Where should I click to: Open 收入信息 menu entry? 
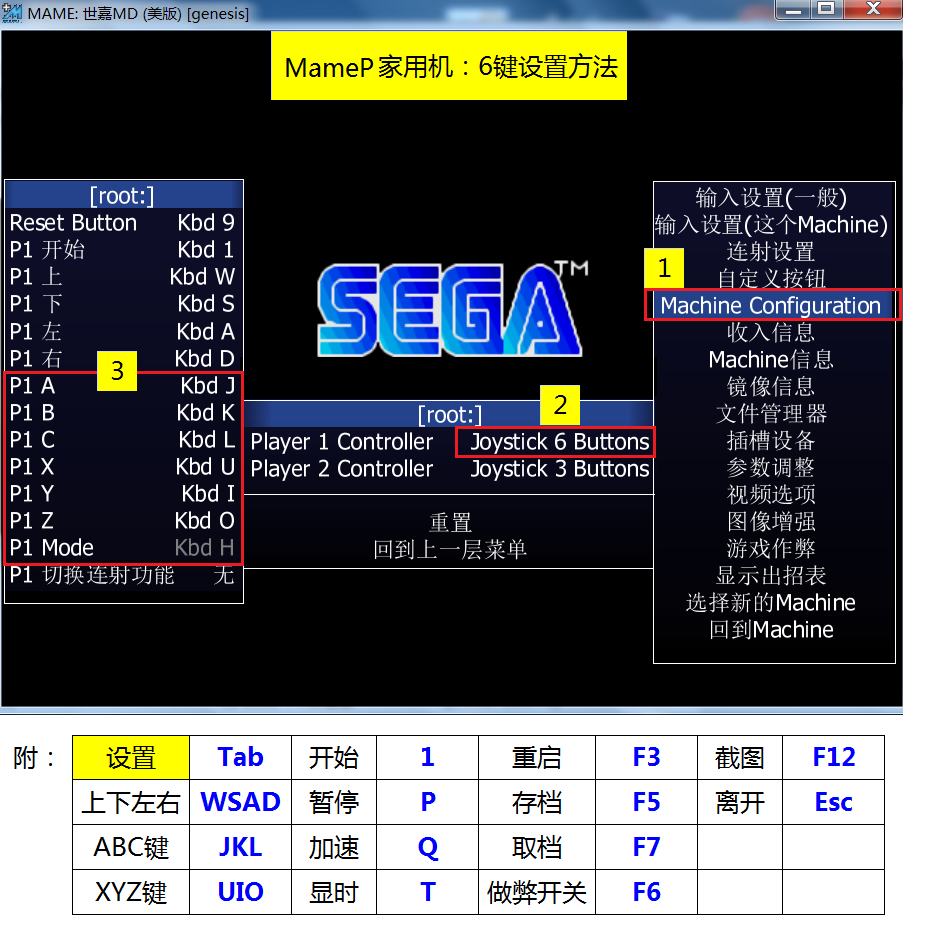click(x=771, y=332)
